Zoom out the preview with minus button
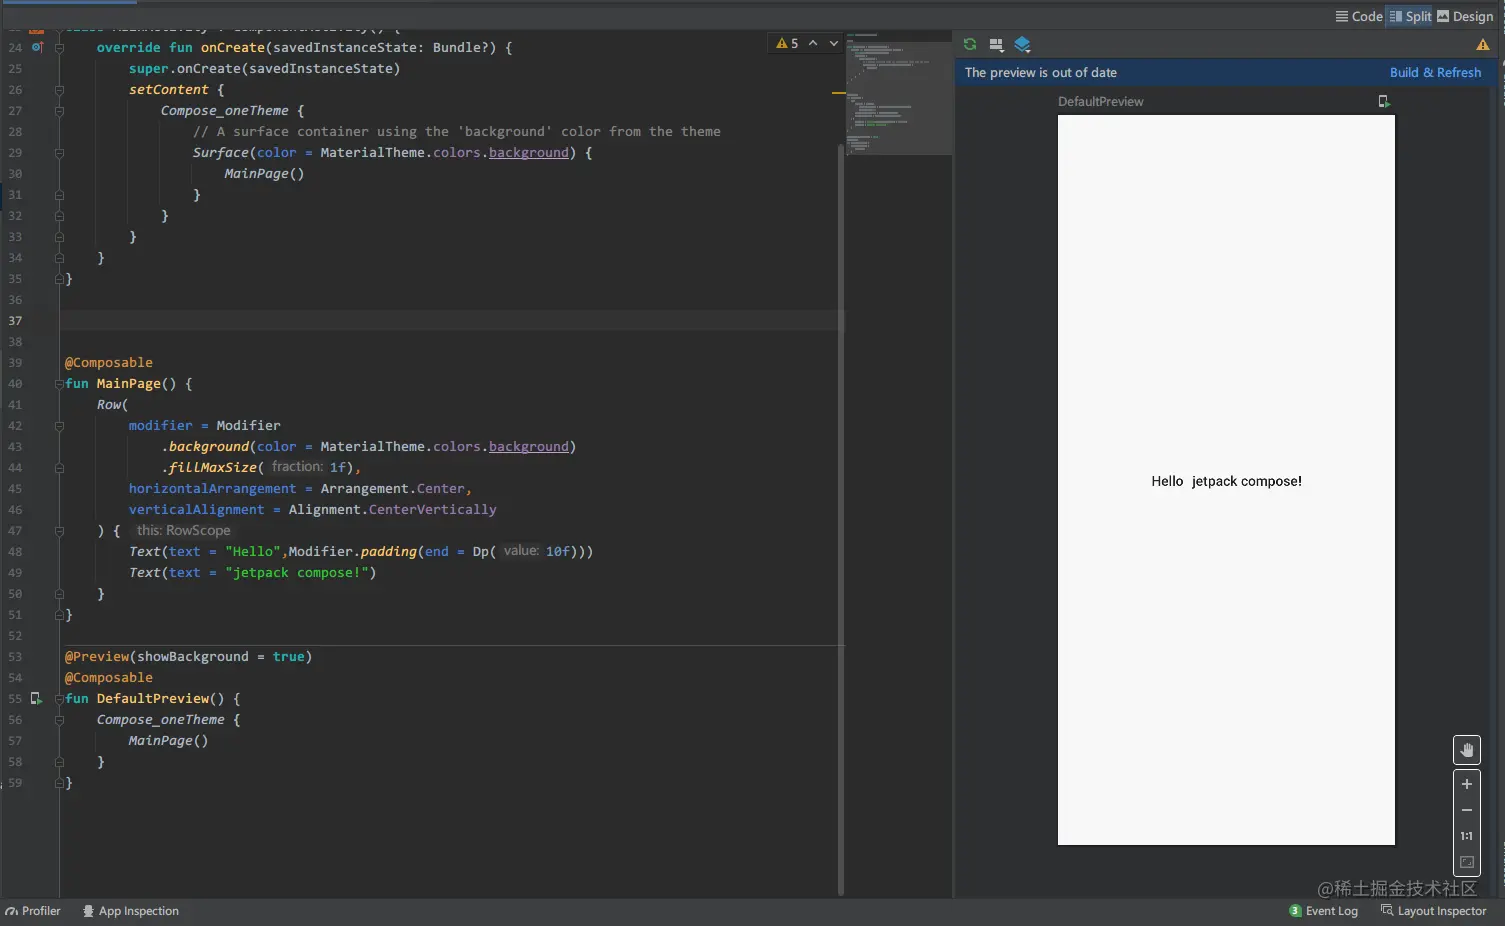This screenshot has width=1505, height=926. [1466, 810]
